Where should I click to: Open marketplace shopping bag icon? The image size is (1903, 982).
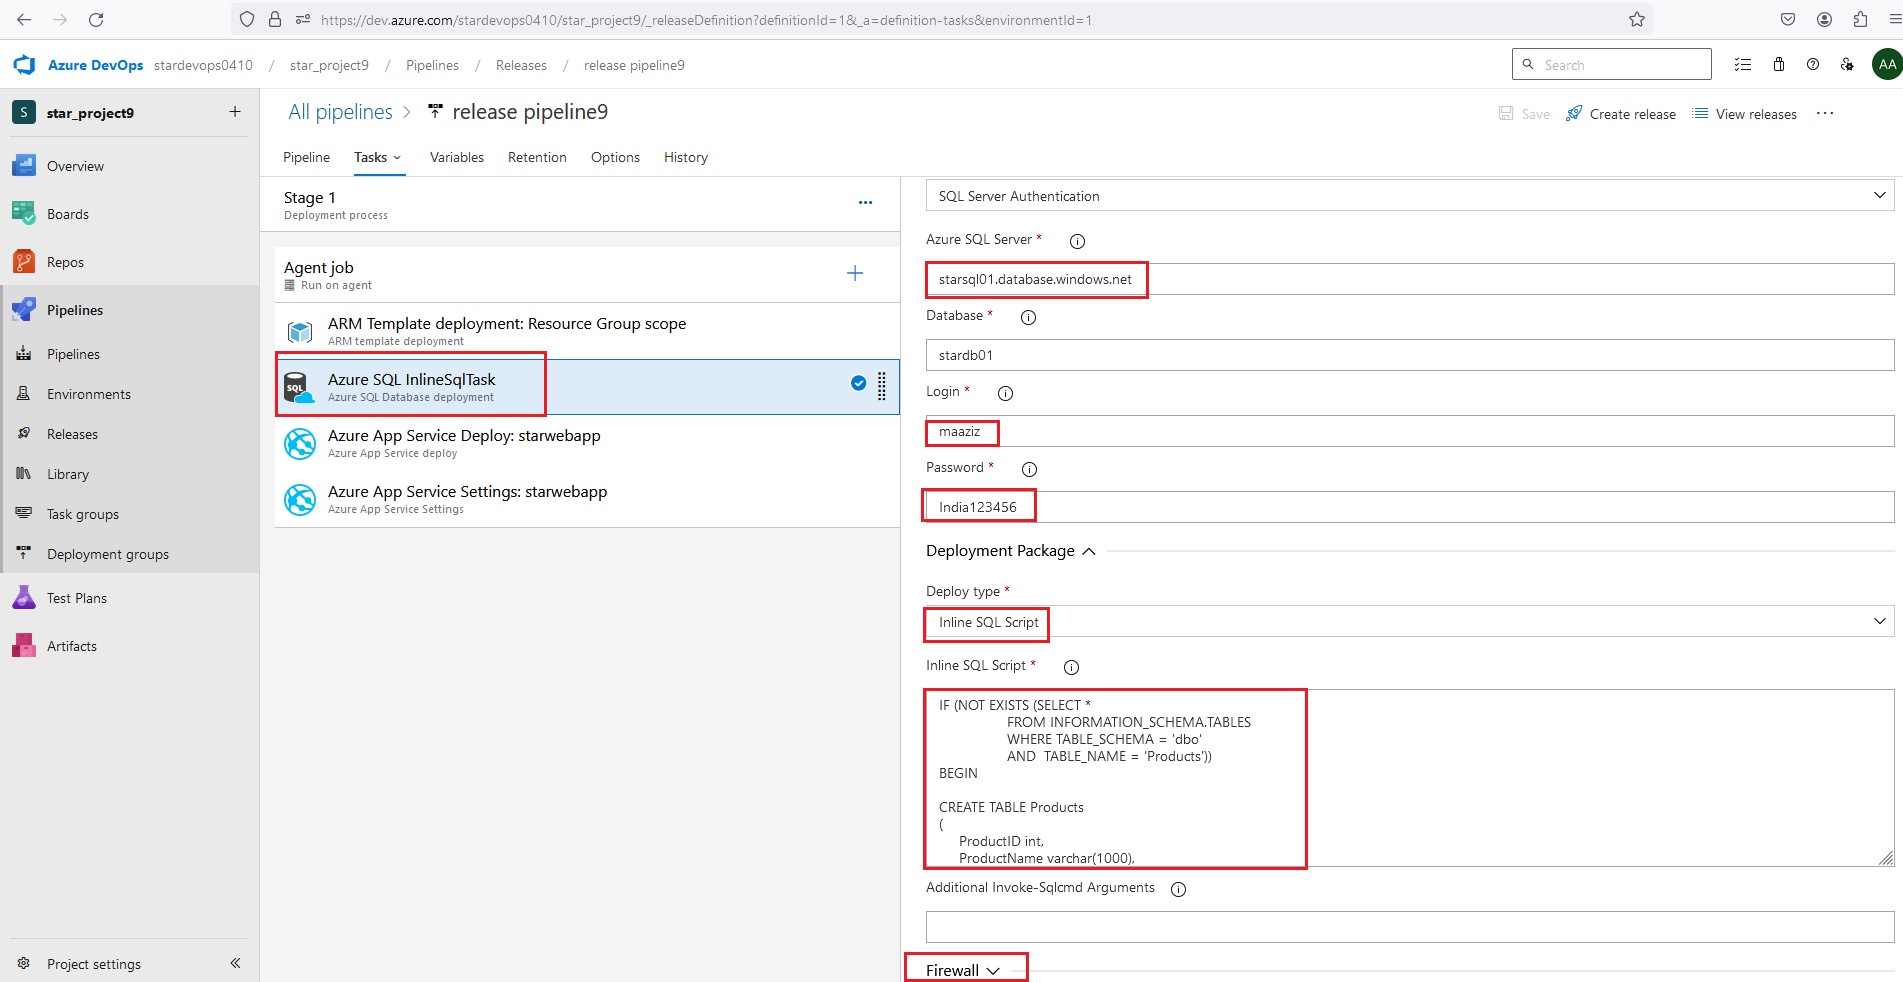tap(1779, 64)
